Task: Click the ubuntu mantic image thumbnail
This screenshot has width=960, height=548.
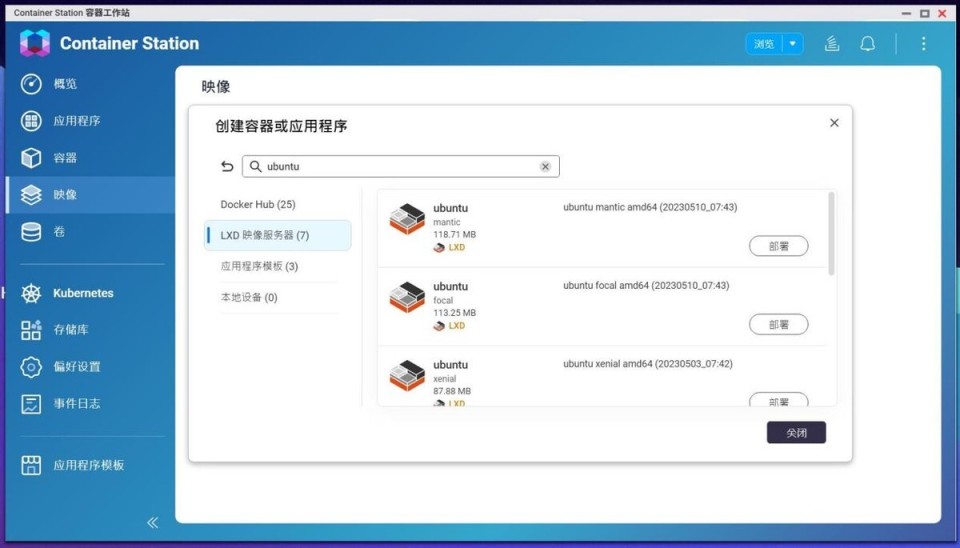Action: pos(407,219)
